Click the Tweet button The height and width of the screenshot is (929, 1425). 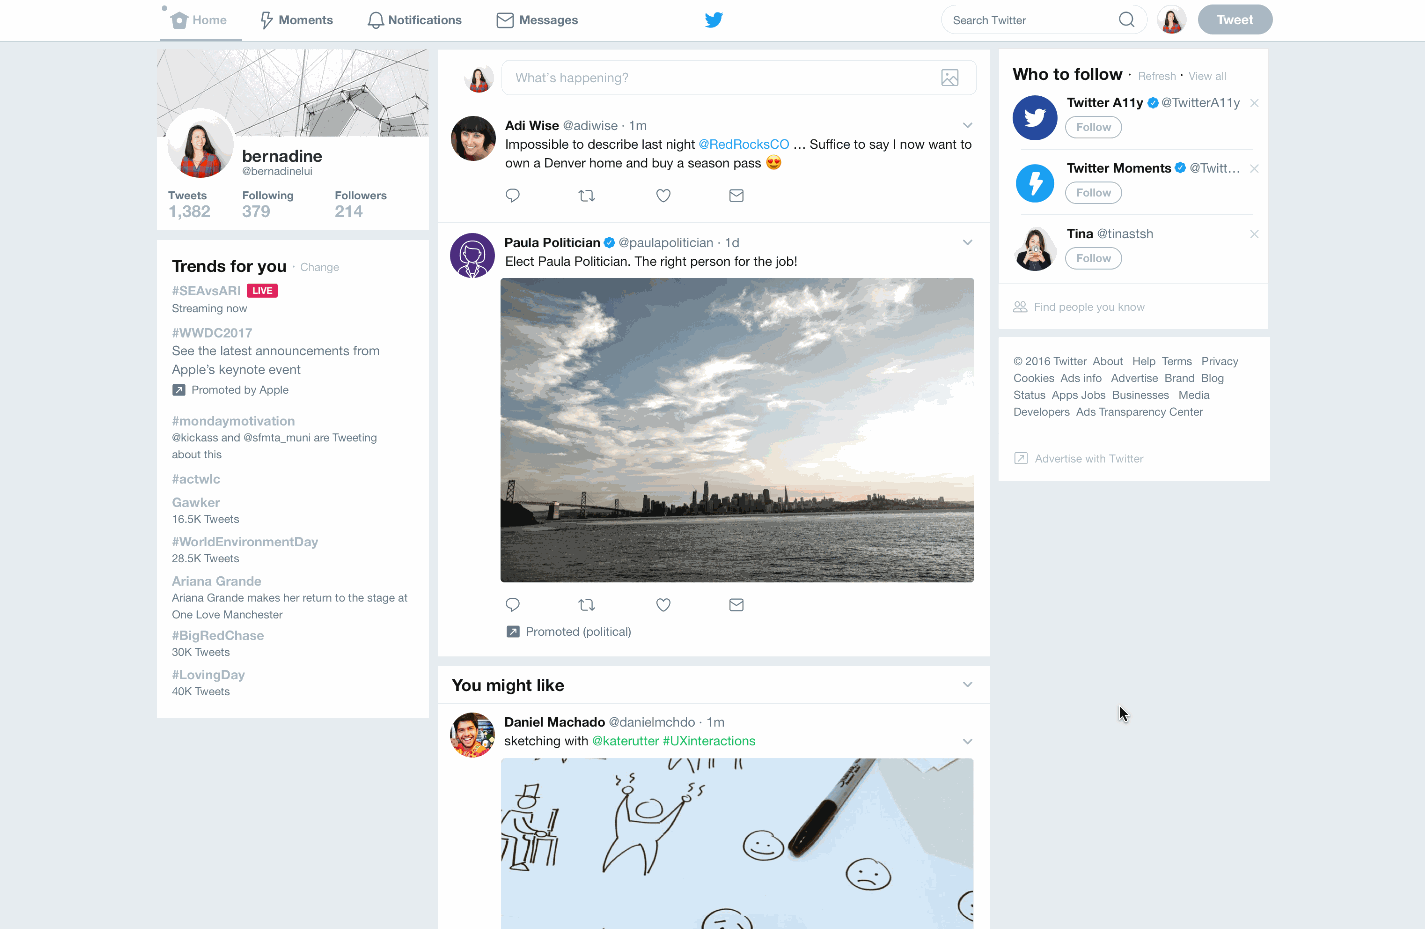(x=1235, y=20)
